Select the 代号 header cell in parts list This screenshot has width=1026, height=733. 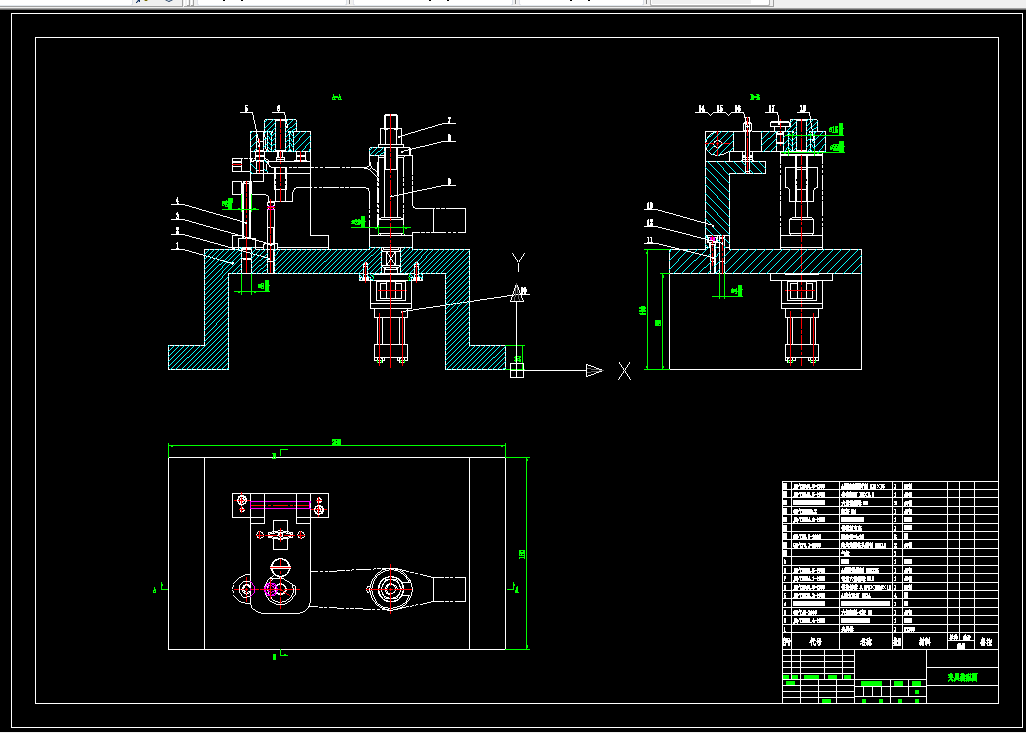point(815,642)
